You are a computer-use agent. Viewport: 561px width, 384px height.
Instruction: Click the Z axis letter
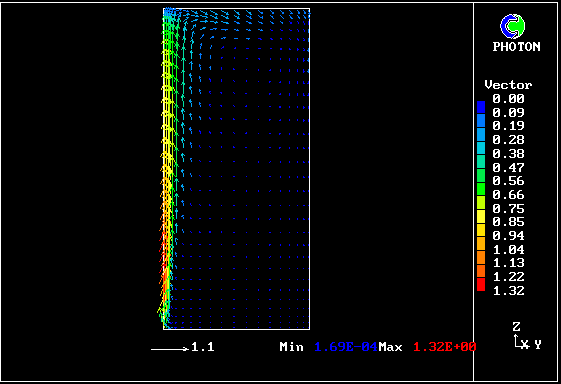(x=516, y=327)
